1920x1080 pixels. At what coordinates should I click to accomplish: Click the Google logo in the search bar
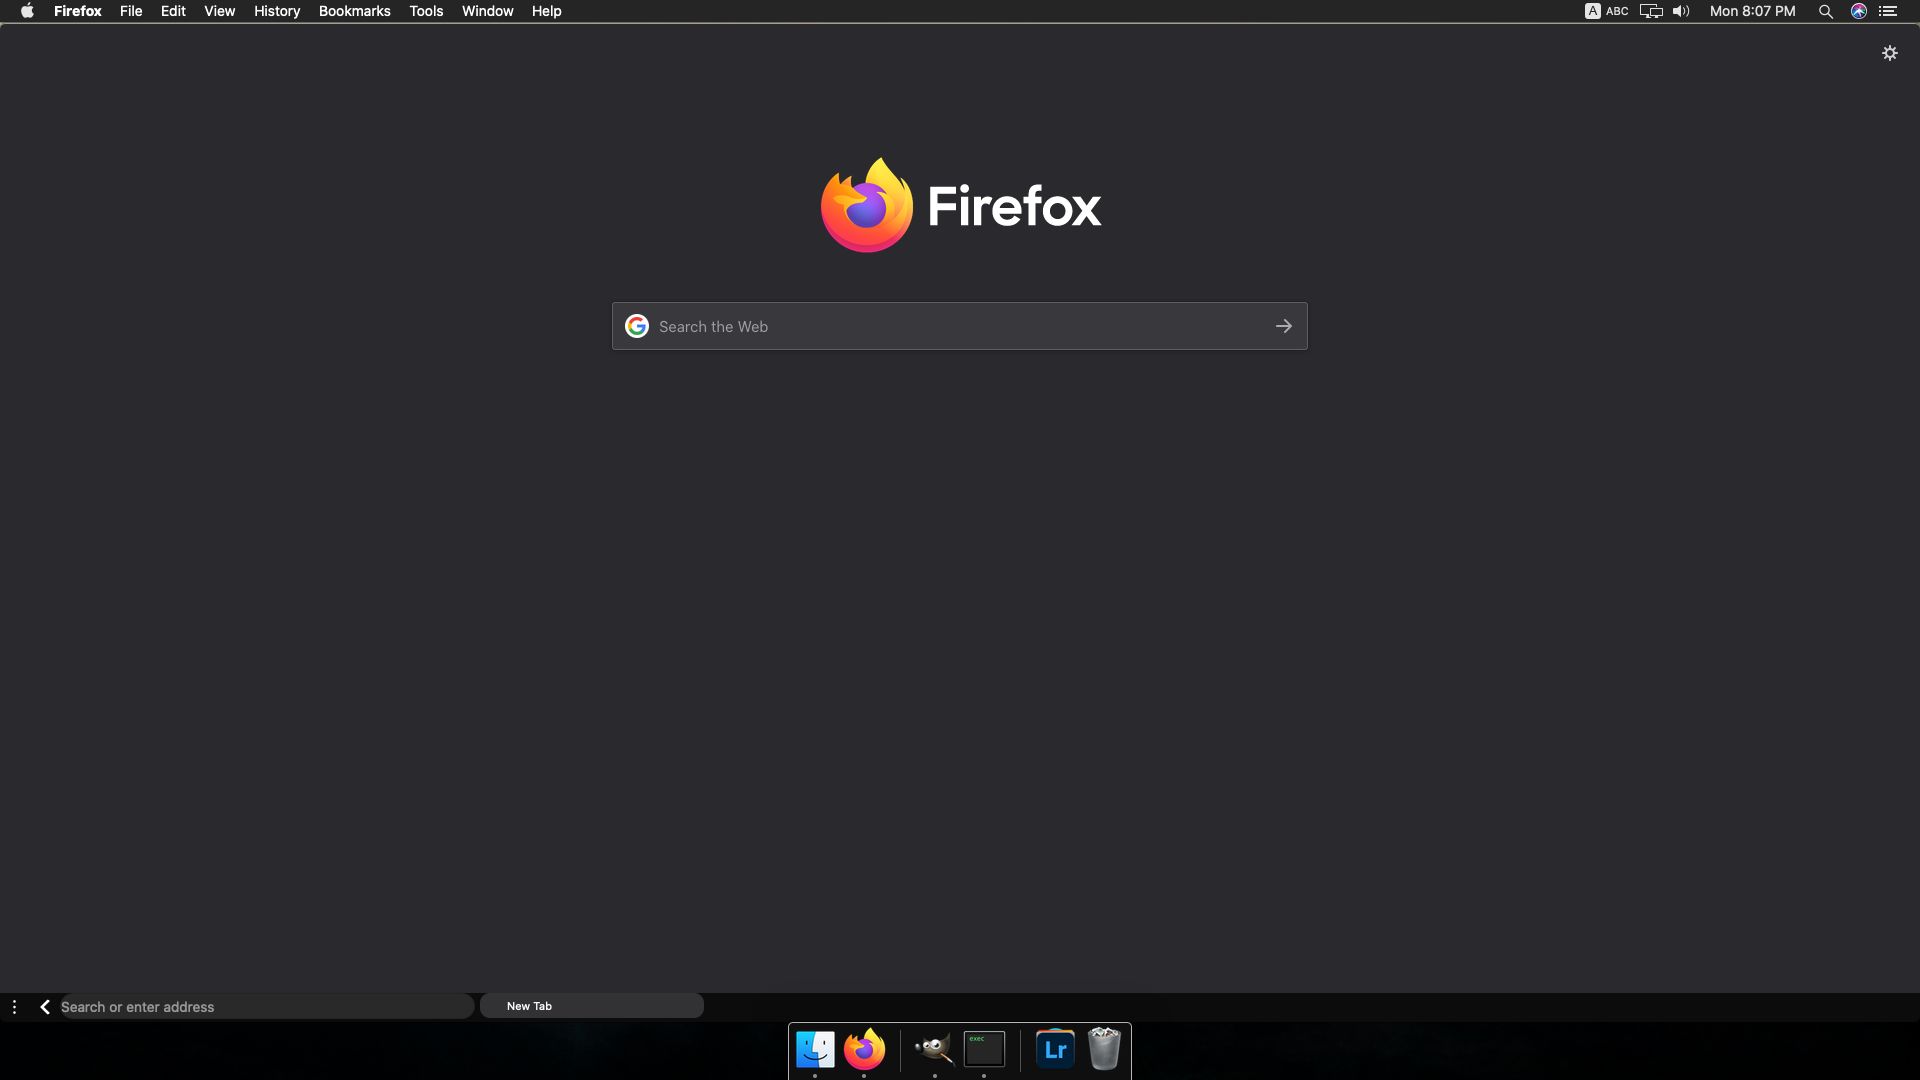pos(637,326)
